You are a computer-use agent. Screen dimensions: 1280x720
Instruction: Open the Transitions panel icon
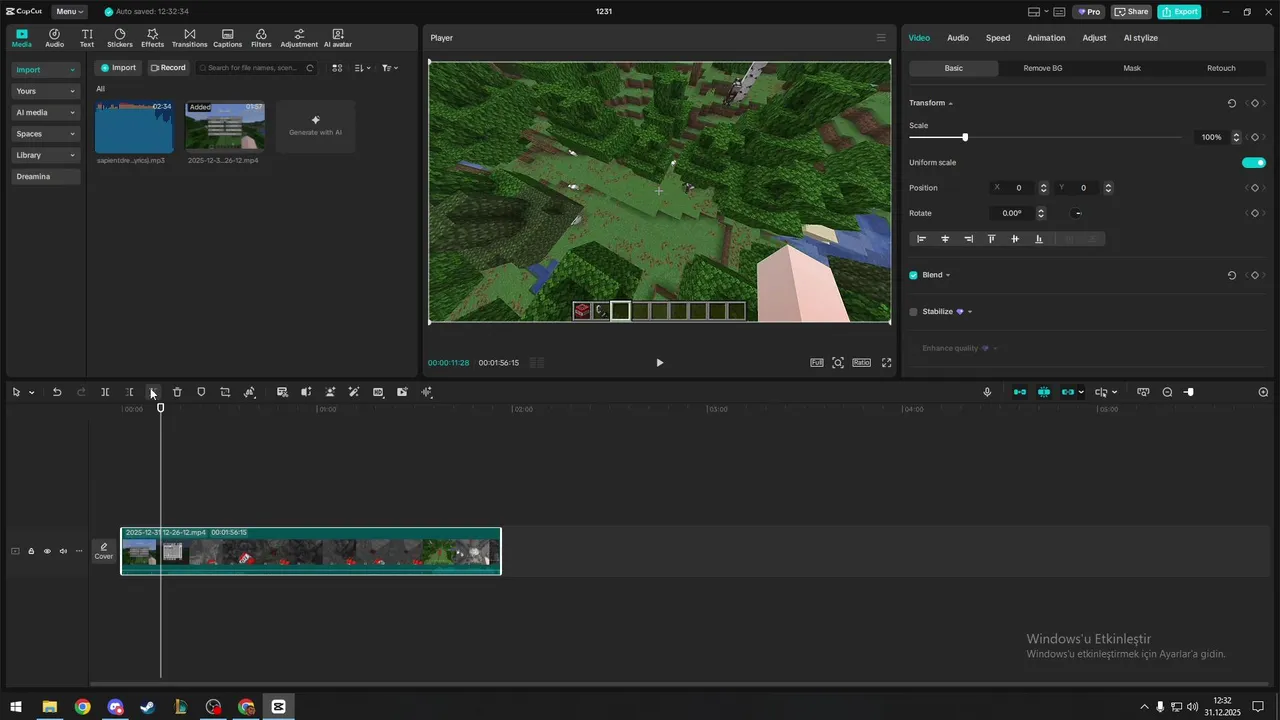pos(189,38)
